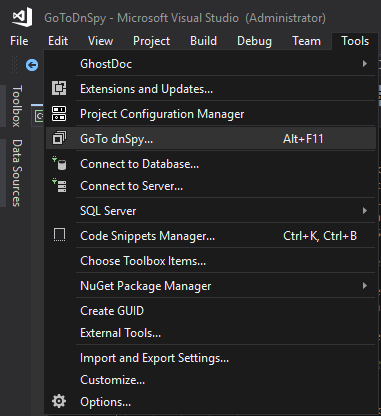Viewport: 381px width, 416px height.
Task: Open External Tools...
Action: 211,333
